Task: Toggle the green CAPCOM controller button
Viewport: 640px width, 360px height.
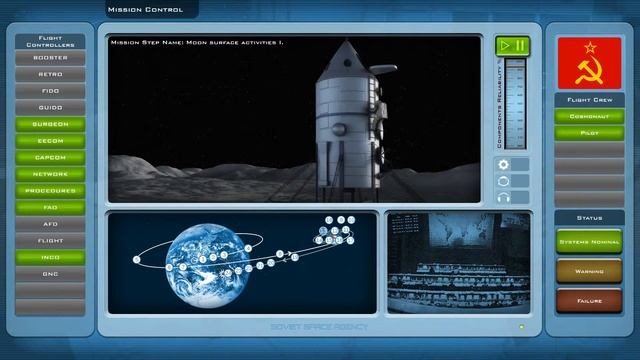Action: 50,158
